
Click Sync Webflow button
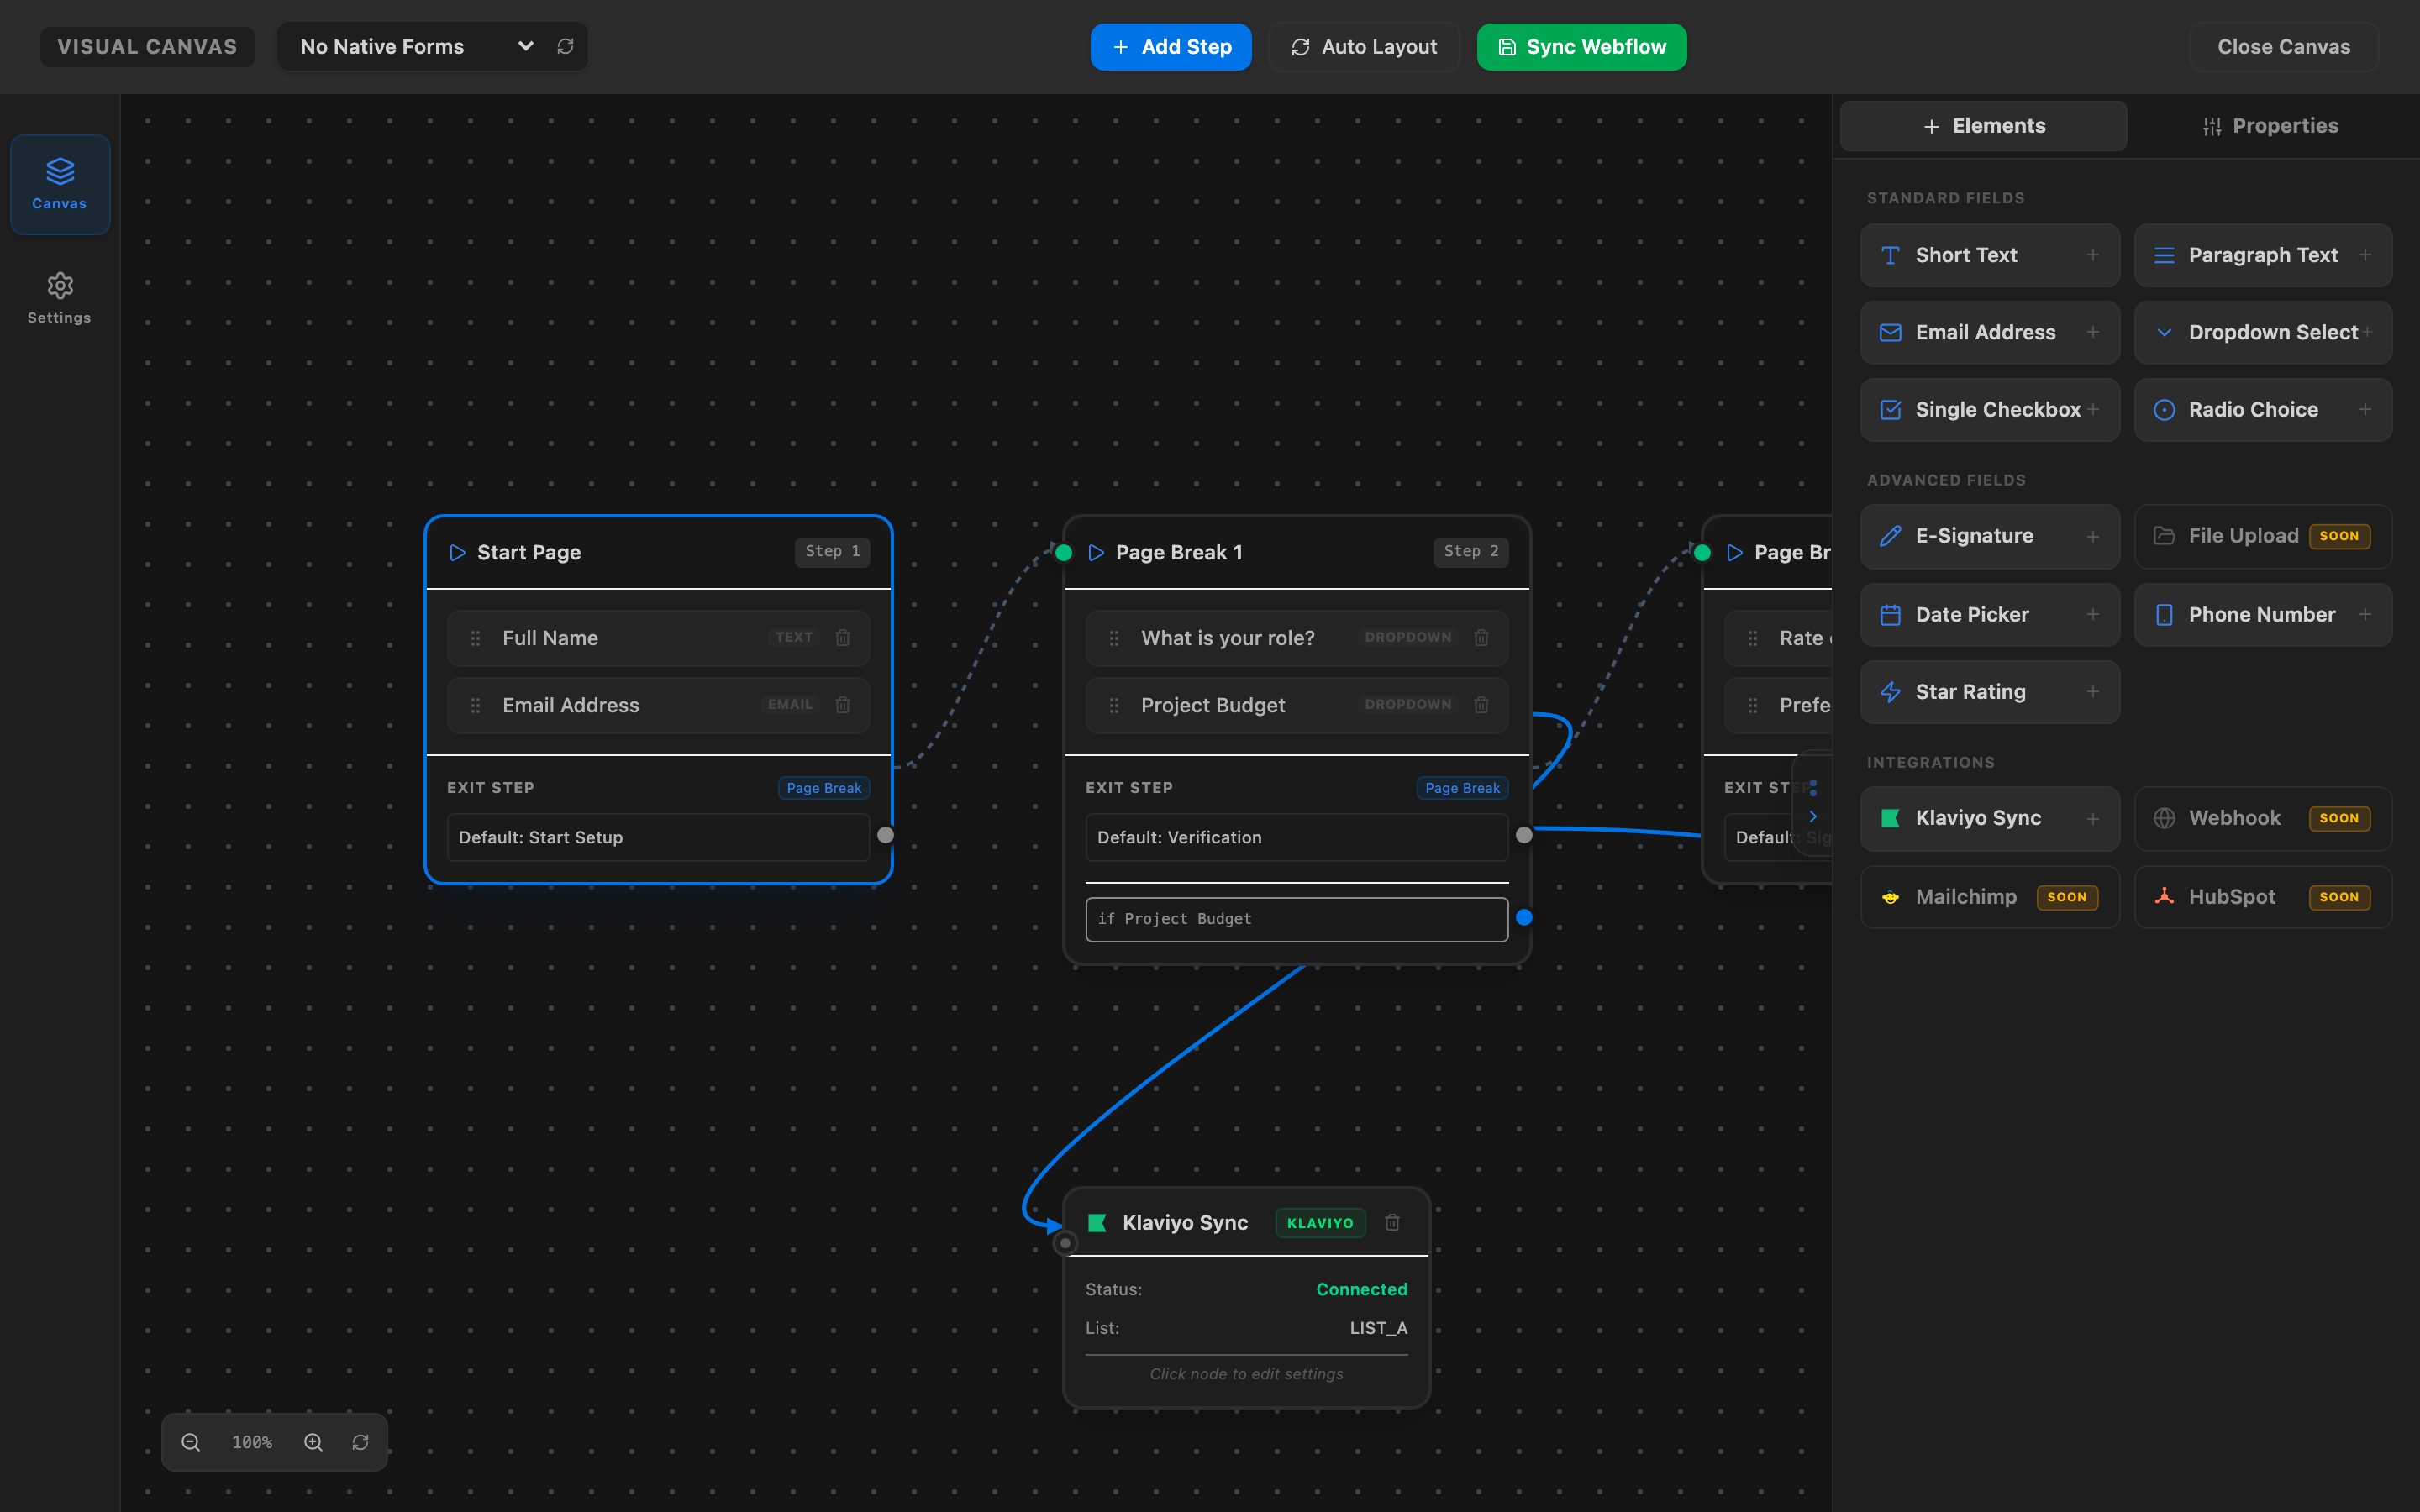point(1582,47)
